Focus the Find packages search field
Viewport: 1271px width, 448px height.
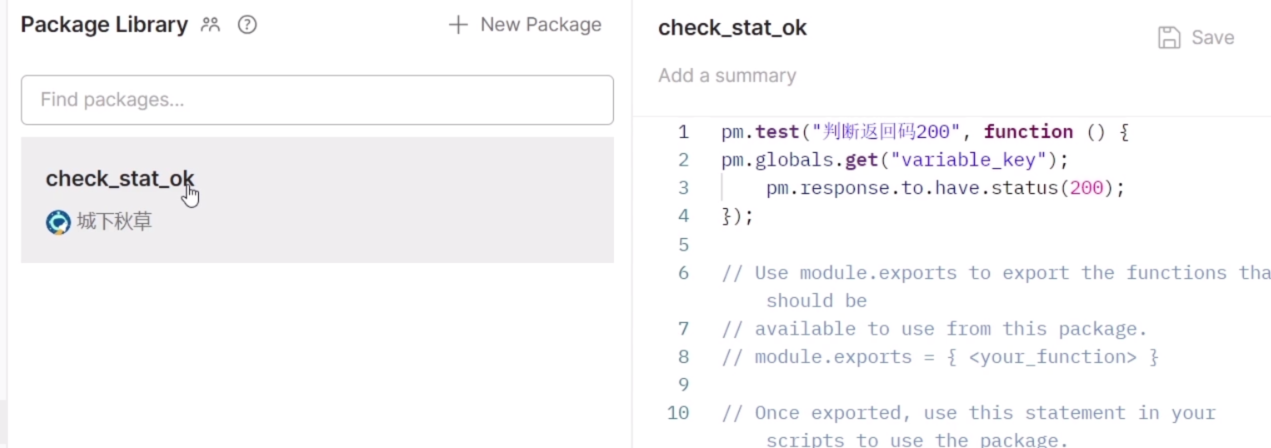[x=317, y=100]
